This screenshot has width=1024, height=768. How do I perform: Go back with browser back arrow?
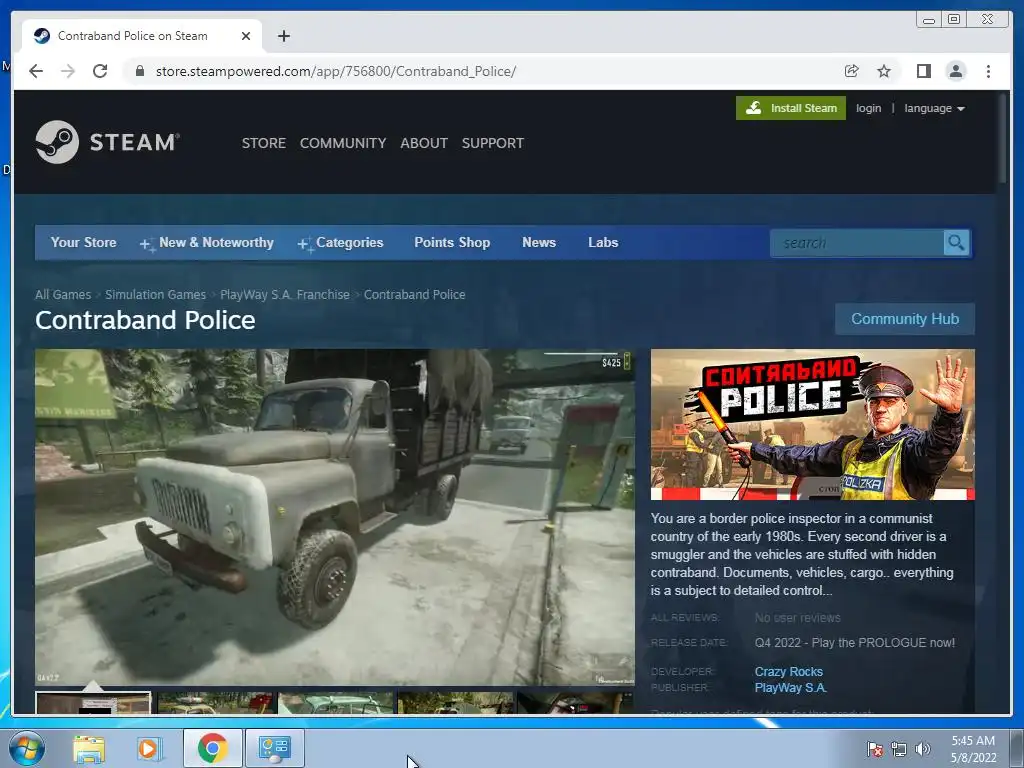[x=36, y=71]
